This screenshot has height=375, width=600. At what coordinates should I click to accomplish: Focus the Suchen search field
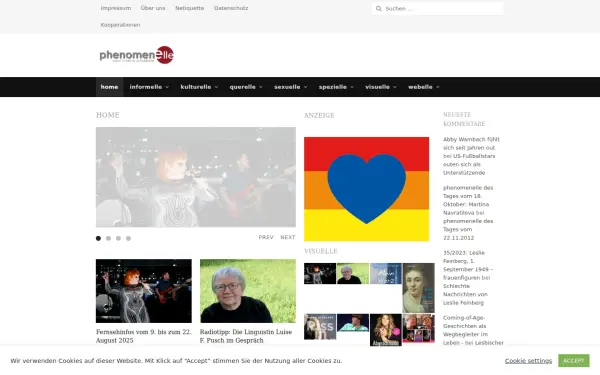pyautogui.click(x=437, y=8)
